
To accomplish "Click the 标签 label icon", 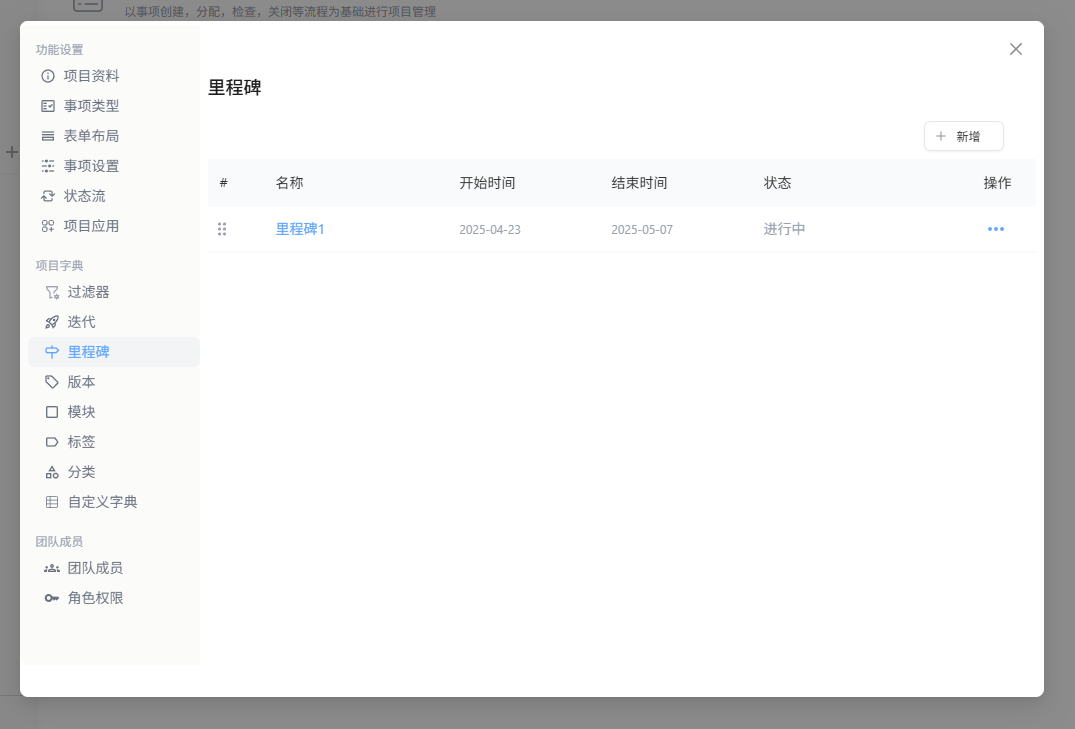I will point(52,442).
